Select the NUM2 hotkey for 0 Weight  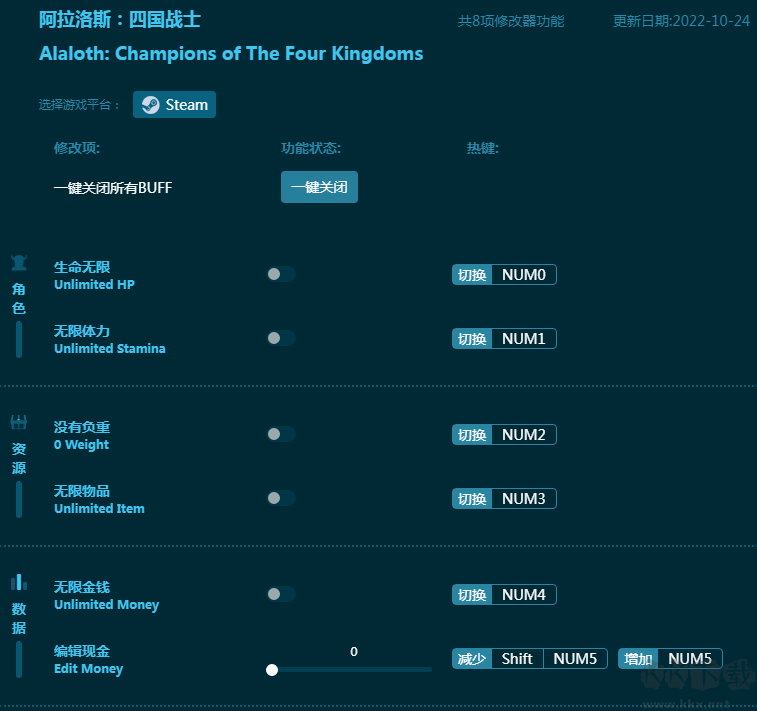pos(523,435)
